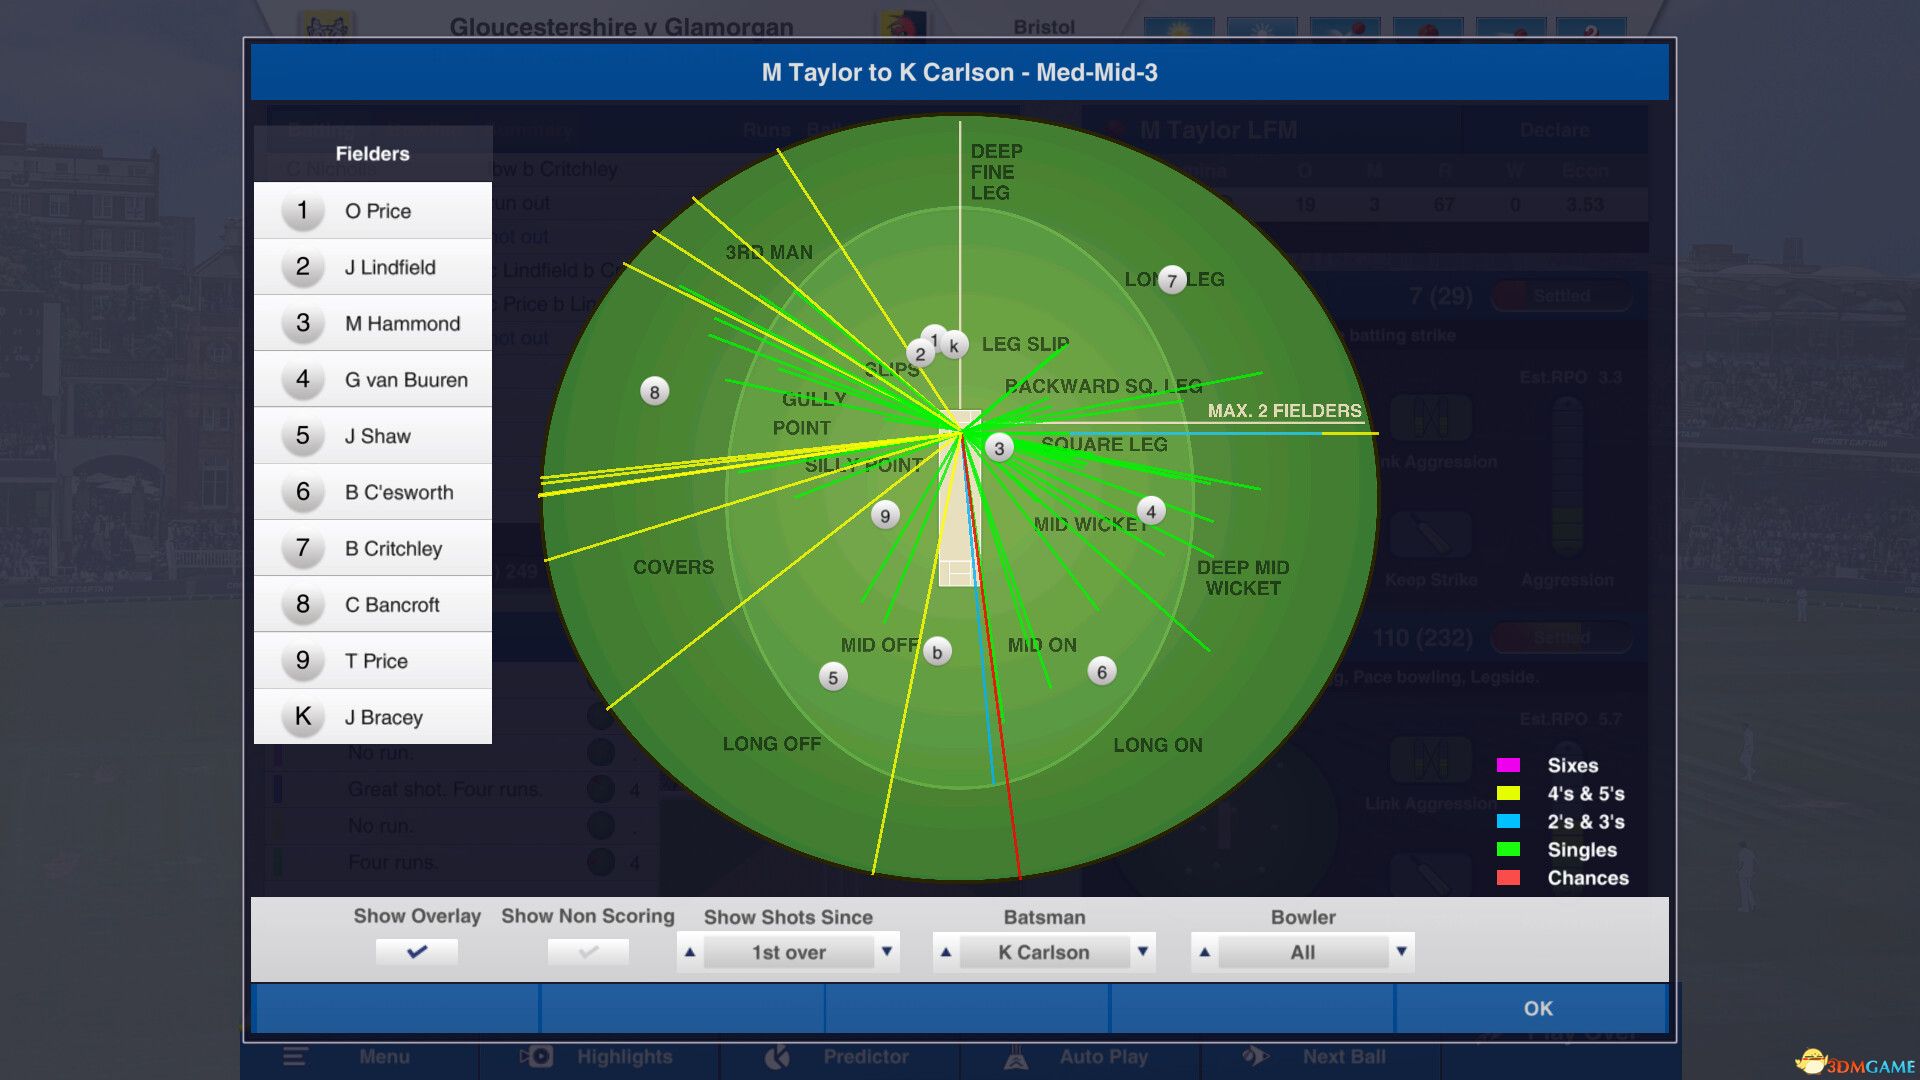Select J Shaw in the Fielders list
Viewport: 1920px width, 1080px height.
[373, 436]
